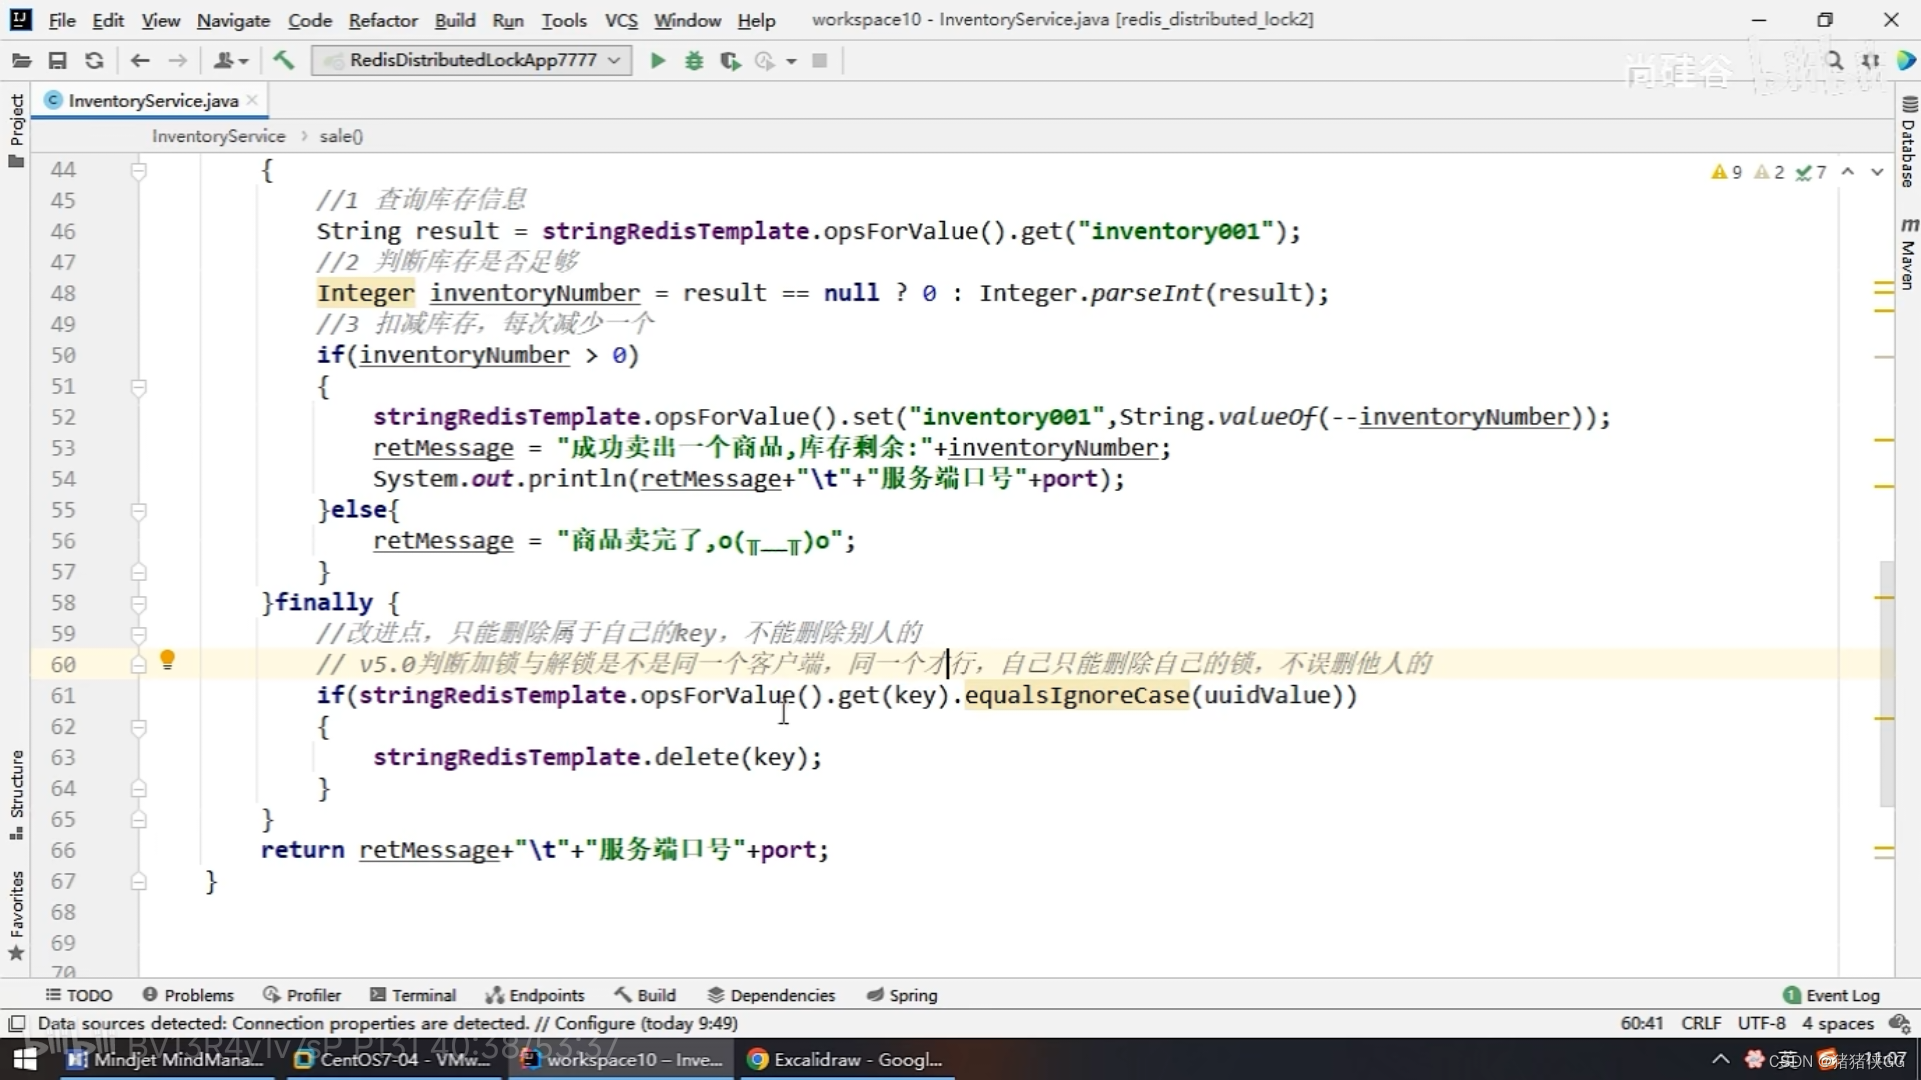This screenshot has width=1921, height=1080.
Task: Run with coverage icon
Action: coord(730,61)
